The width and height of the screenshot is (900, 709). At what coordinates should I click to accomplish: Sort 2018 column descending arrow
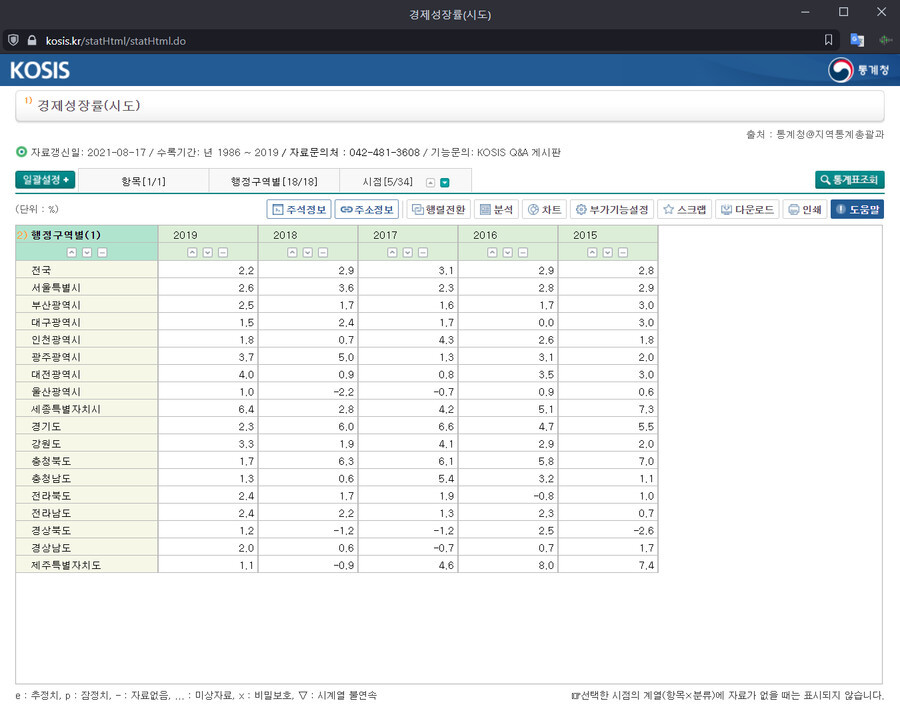[x=308, y=253]
